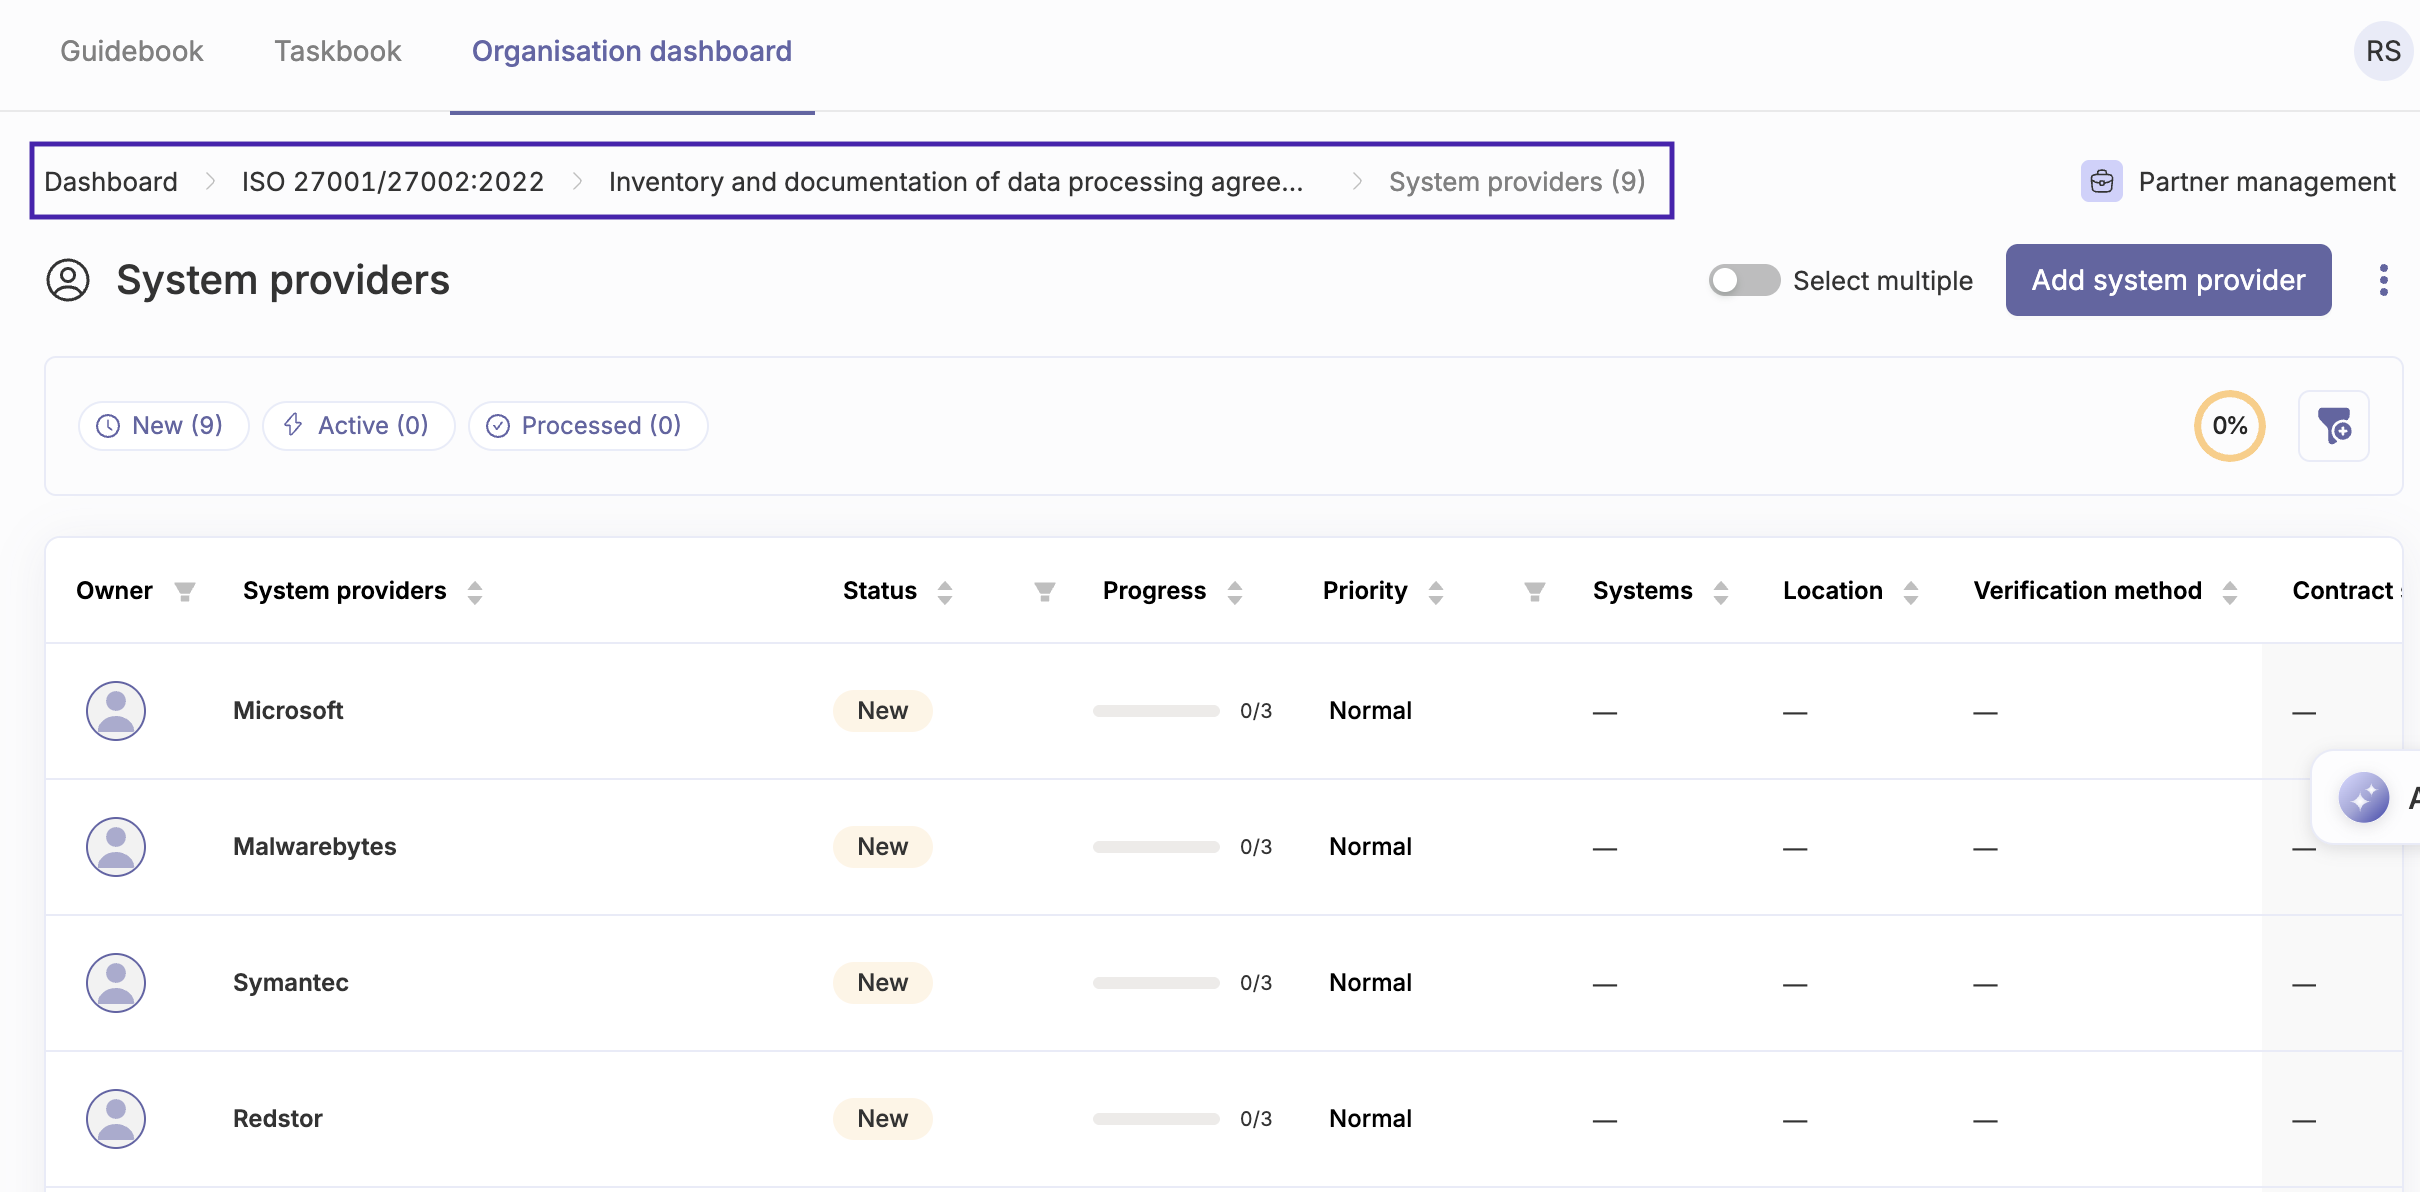Screen dimensions: 2420x1192
Task: Click the add filter funnel icon
Action: (x=2333, y=426)
